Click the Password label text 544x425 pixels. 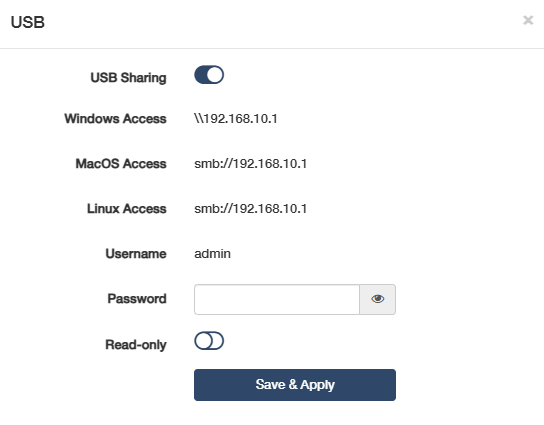(x=137, y=299)
